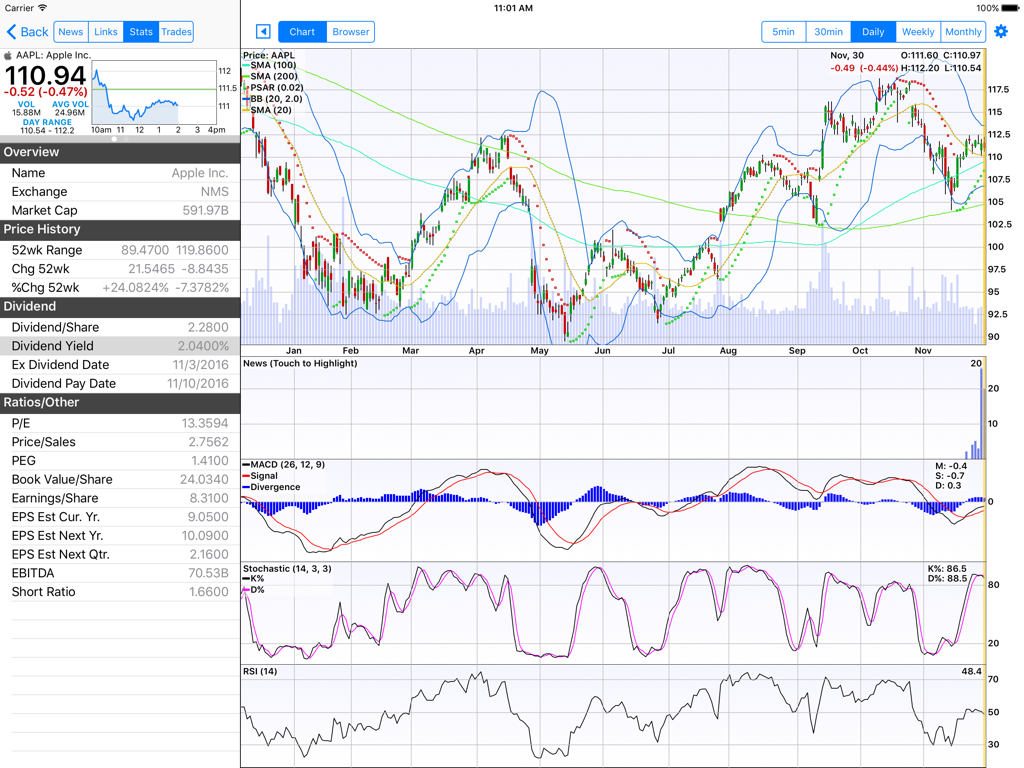Image resolution: width=1024 pixels, height=768 pixels.
Task: Select the Trades tab
Action: [176, 31]
